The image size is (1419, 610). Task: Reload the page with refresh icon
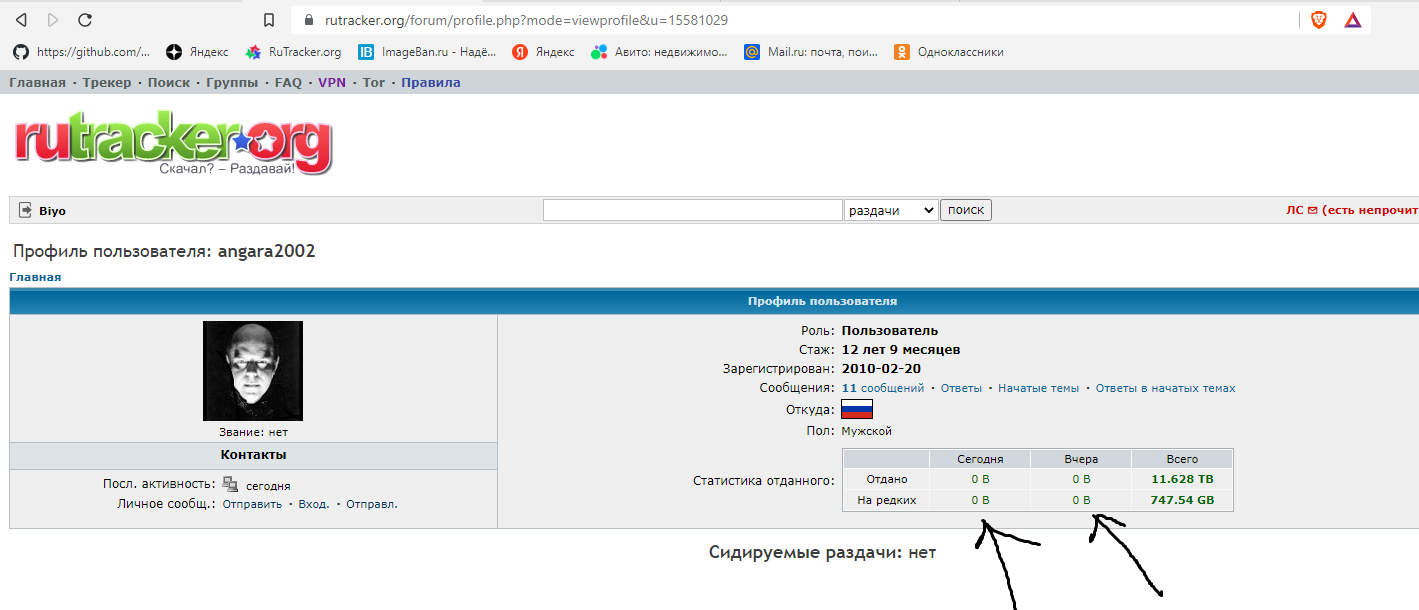click(x=85, y=20)
